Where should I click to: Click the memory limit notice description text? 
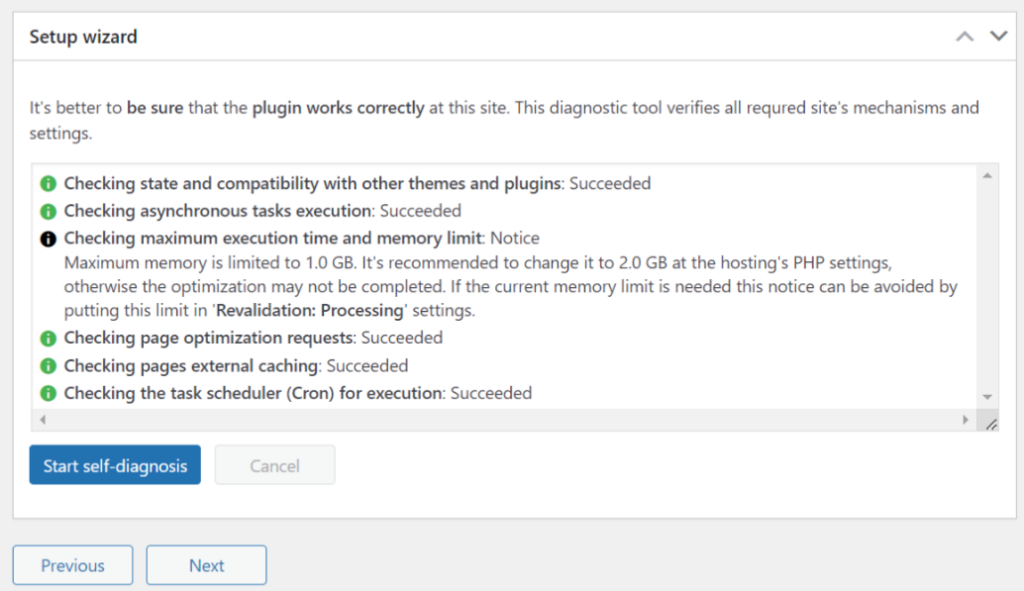point(511,287)
